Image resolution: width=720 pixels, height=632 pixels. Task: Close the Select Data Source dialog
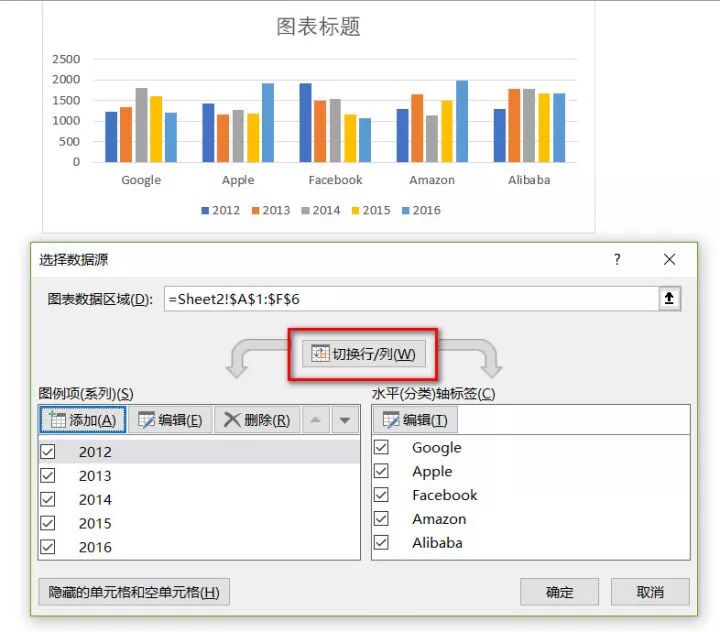point(669,260)
